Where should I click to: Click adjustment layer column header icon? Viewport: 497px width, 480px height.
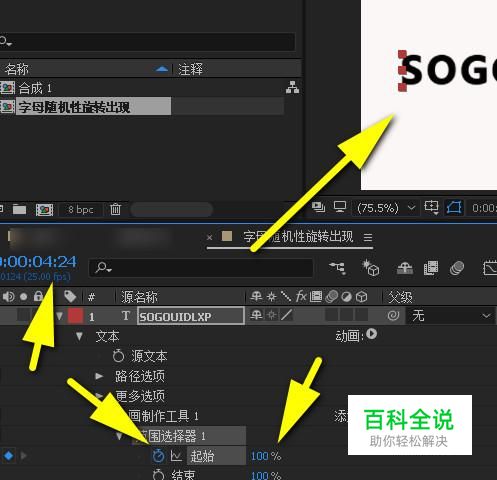pos(347,297)
